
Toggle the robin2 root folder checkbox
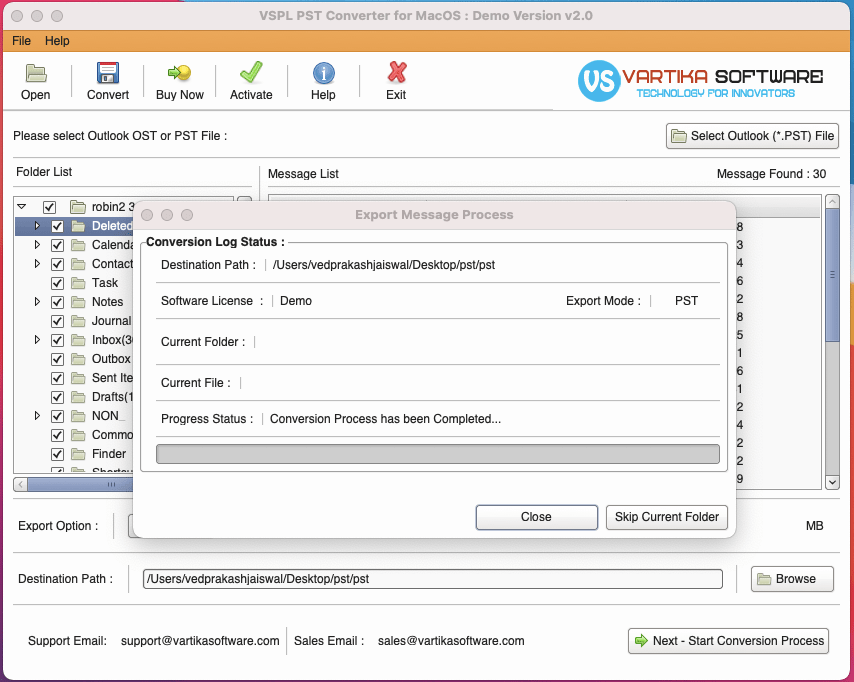click(49, 208)
